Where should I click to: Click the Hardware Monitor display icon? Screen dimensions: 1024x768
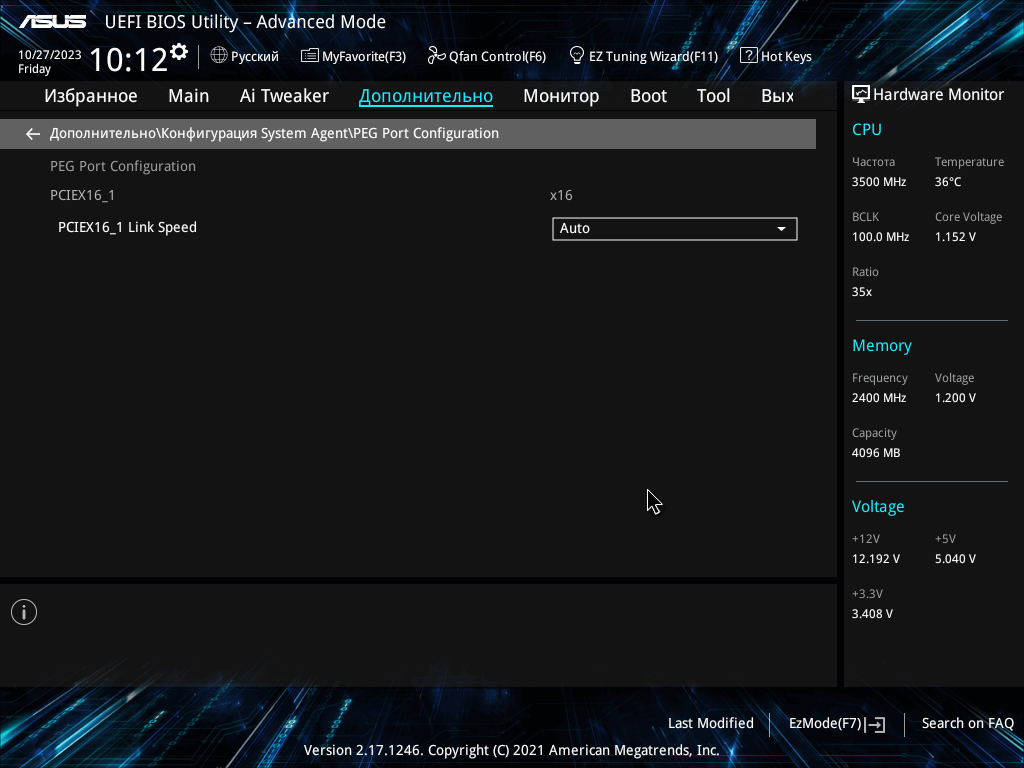click(861, 95)
